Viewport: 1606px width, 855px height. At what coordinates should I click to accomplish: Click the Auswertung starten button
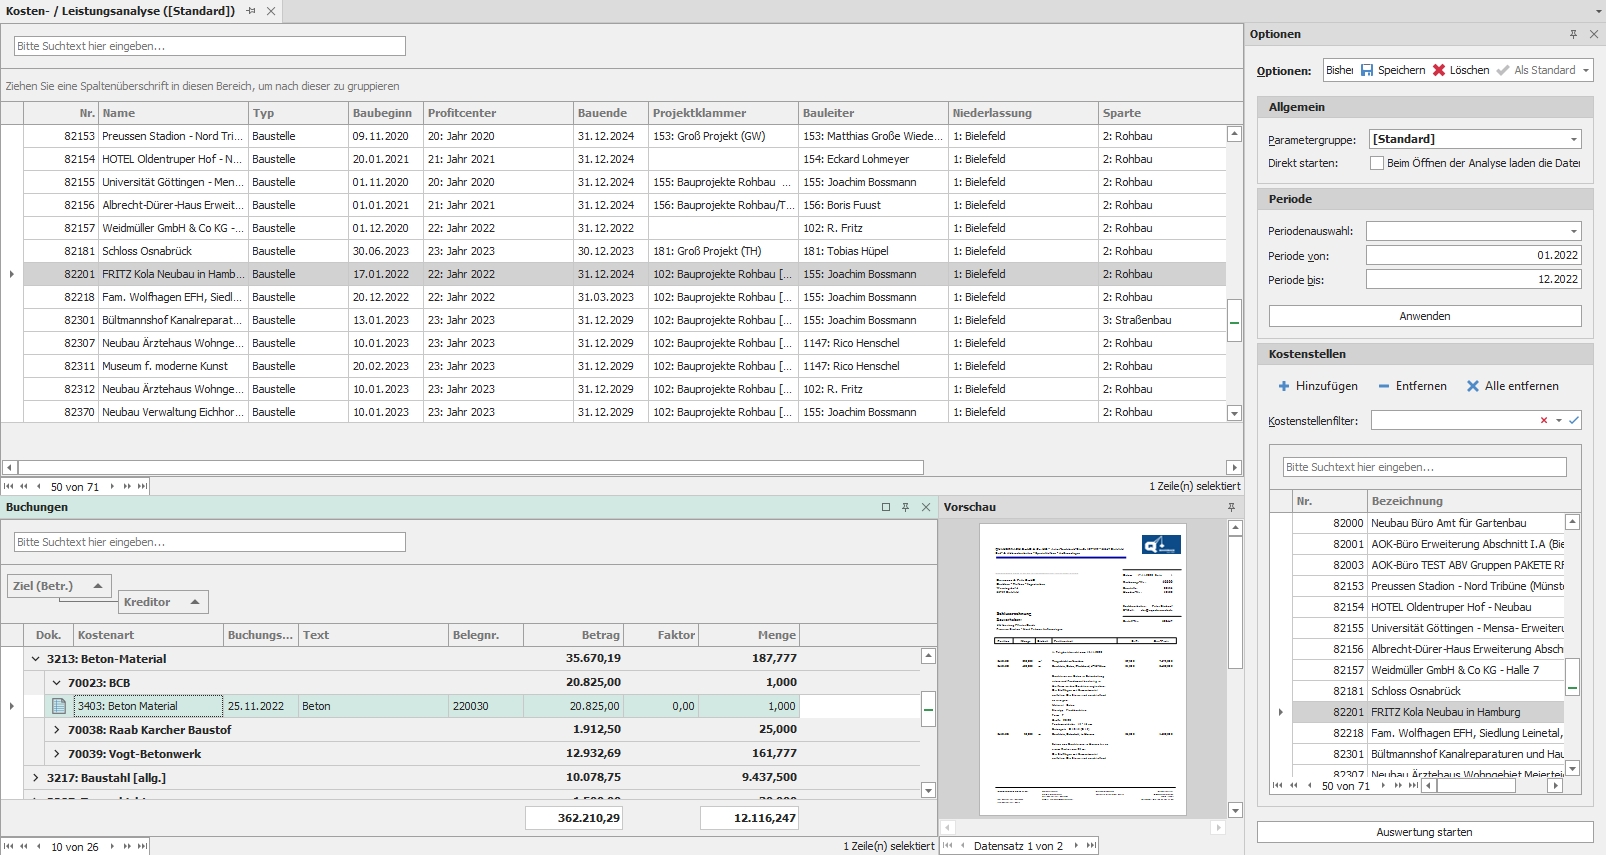(x=1424, y=832)
